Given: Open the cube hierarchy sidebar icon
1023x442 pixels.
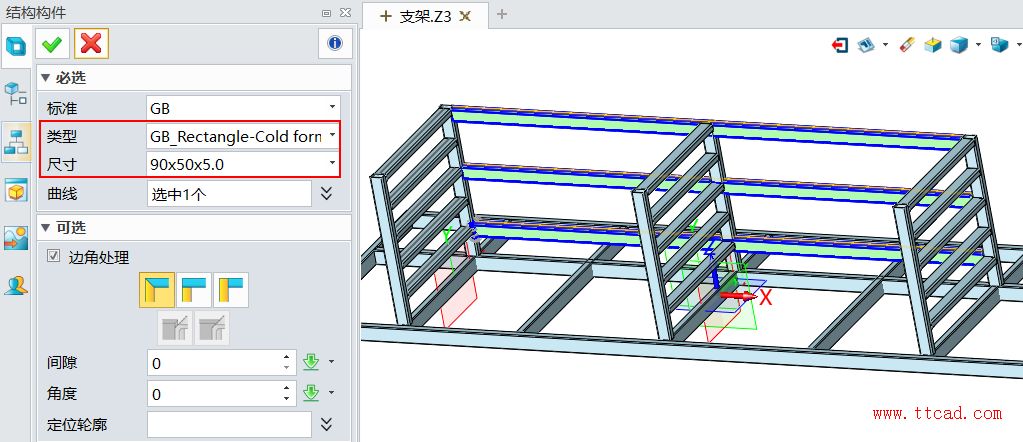Looking at the screenshot, I should (16, 95).
